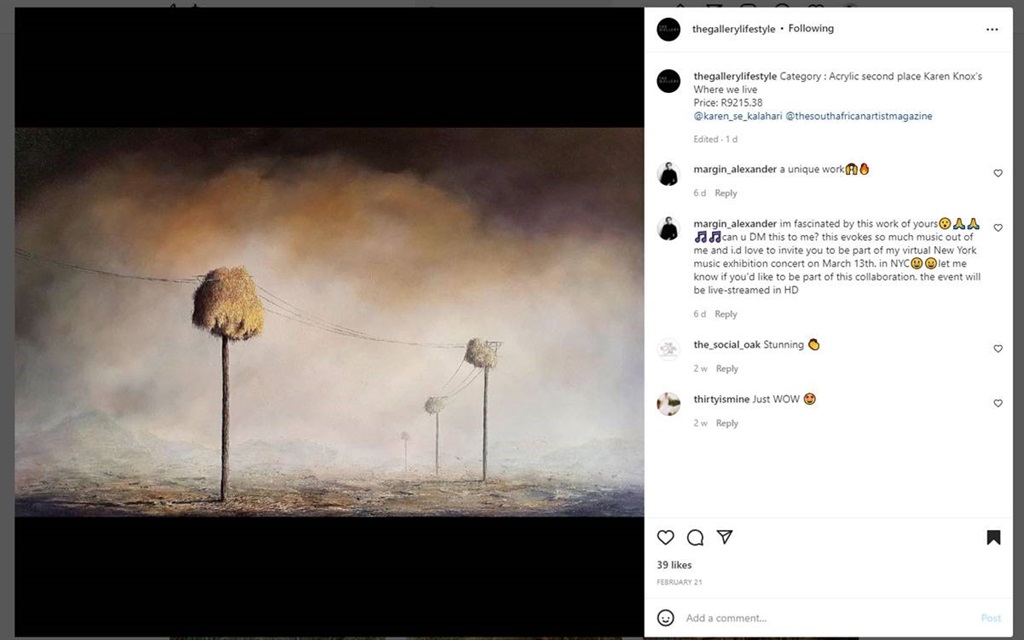1024x640 pixels.
Task: Open thirtyismine profile avatar
Action: (668, 403)
